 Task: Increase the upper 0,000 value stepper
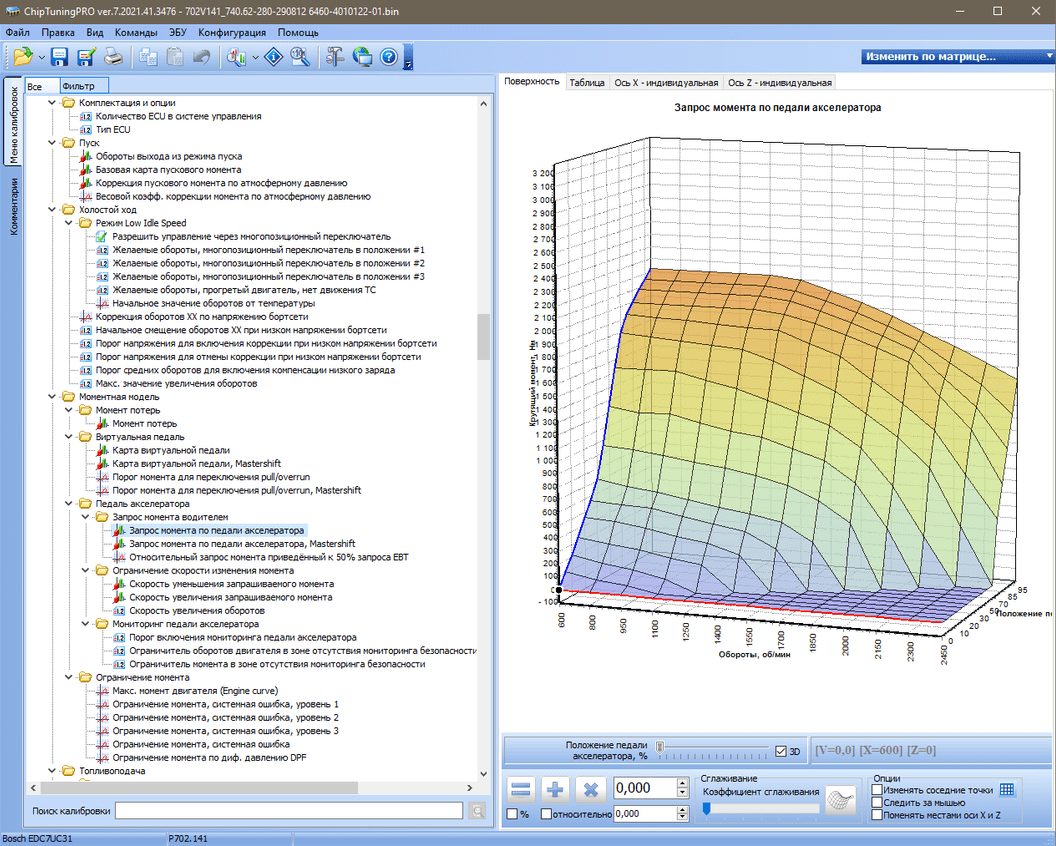pos(682,783)
